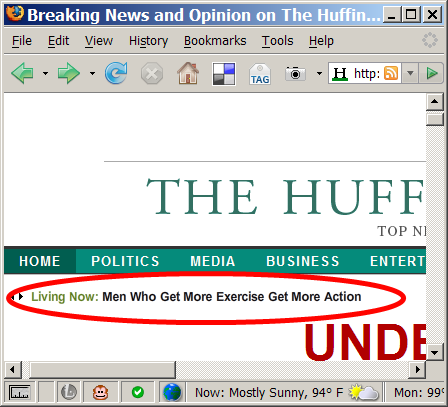448x407 pixels.
Task: Click the globe icon in the status bar
Action: point(172,392)
